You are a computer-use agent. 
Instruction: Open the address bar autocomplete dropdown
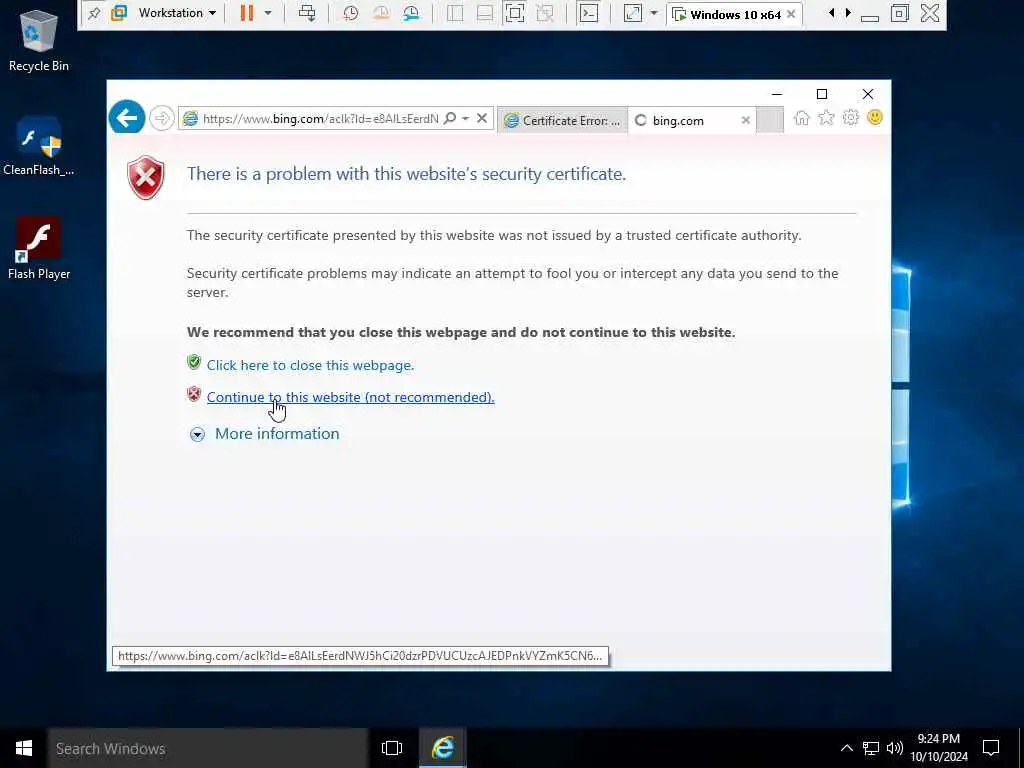[x=466, y=119]
